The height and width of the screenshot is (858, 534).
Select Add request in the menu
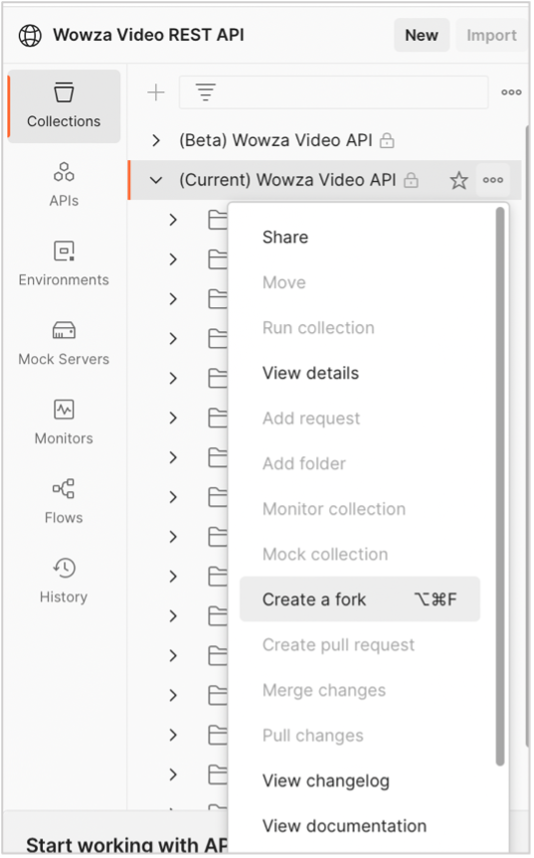[x=311, y=419]
